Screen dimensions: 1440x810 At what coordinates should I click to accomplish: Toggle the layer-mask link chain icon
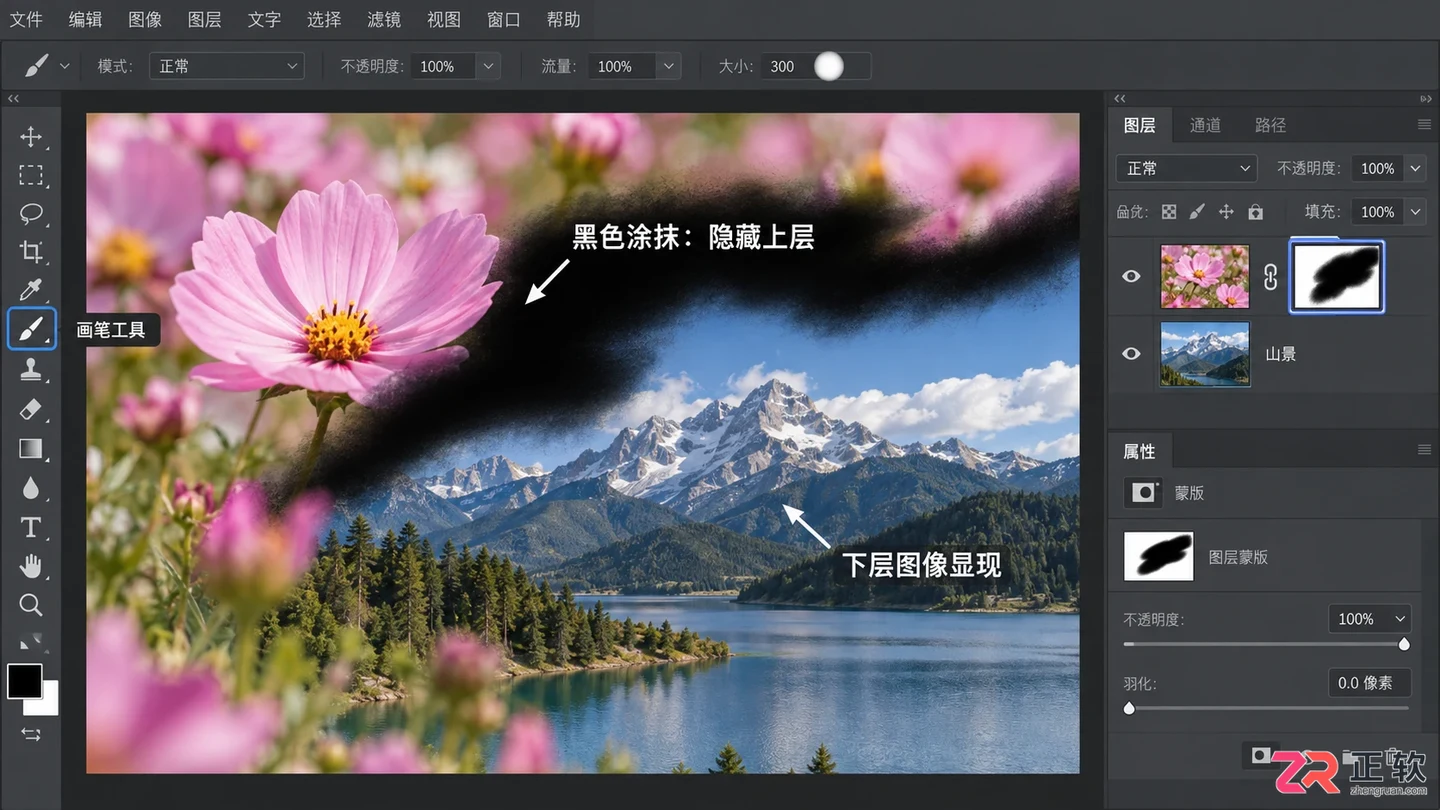tap(1270, 277)
